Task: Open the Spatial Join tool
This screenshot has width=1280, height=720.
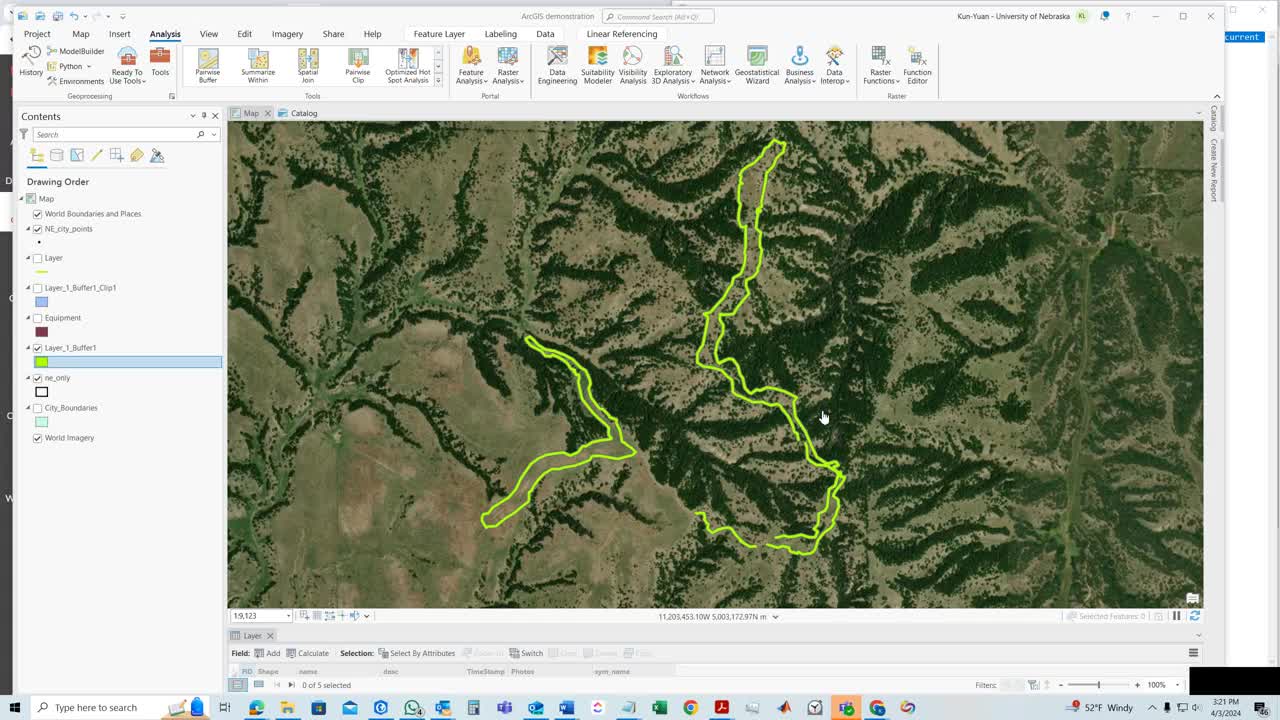Action: 308,66
